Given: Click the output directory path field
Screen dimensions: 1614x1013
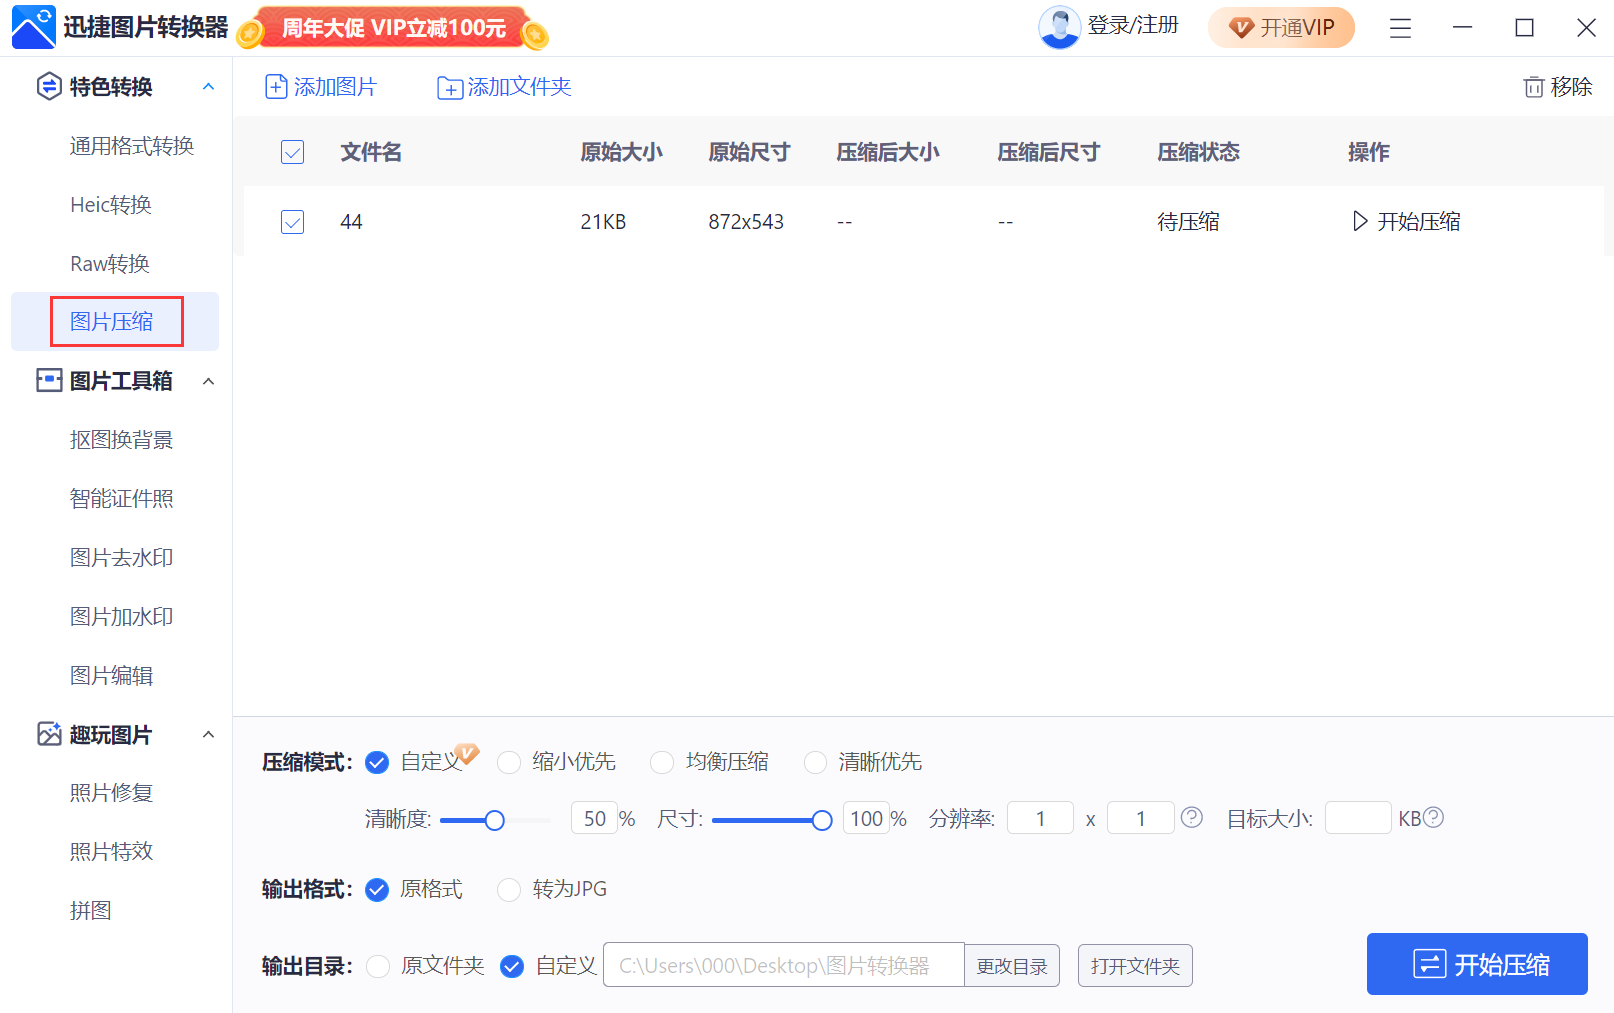Looking at the screenshot, I should [783, 965].
